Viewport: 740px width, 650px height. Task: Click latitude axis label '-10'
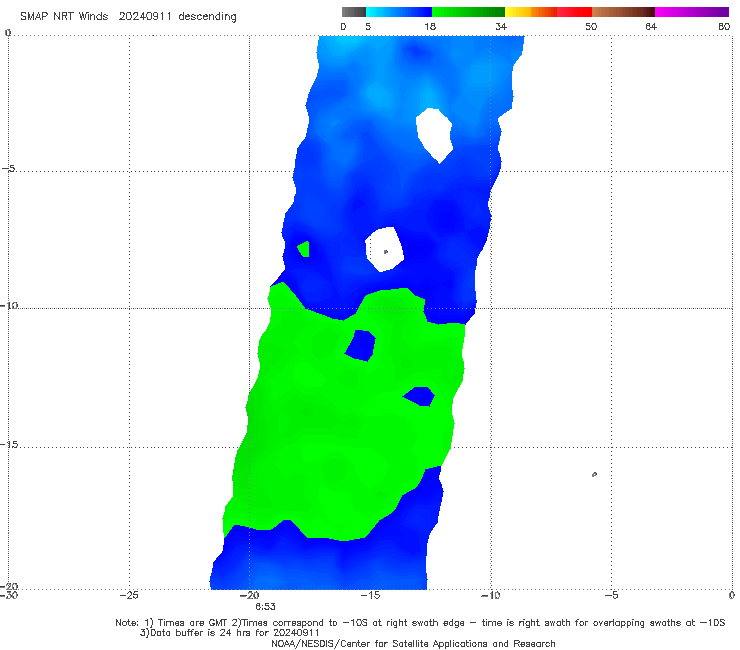[8, 306]
